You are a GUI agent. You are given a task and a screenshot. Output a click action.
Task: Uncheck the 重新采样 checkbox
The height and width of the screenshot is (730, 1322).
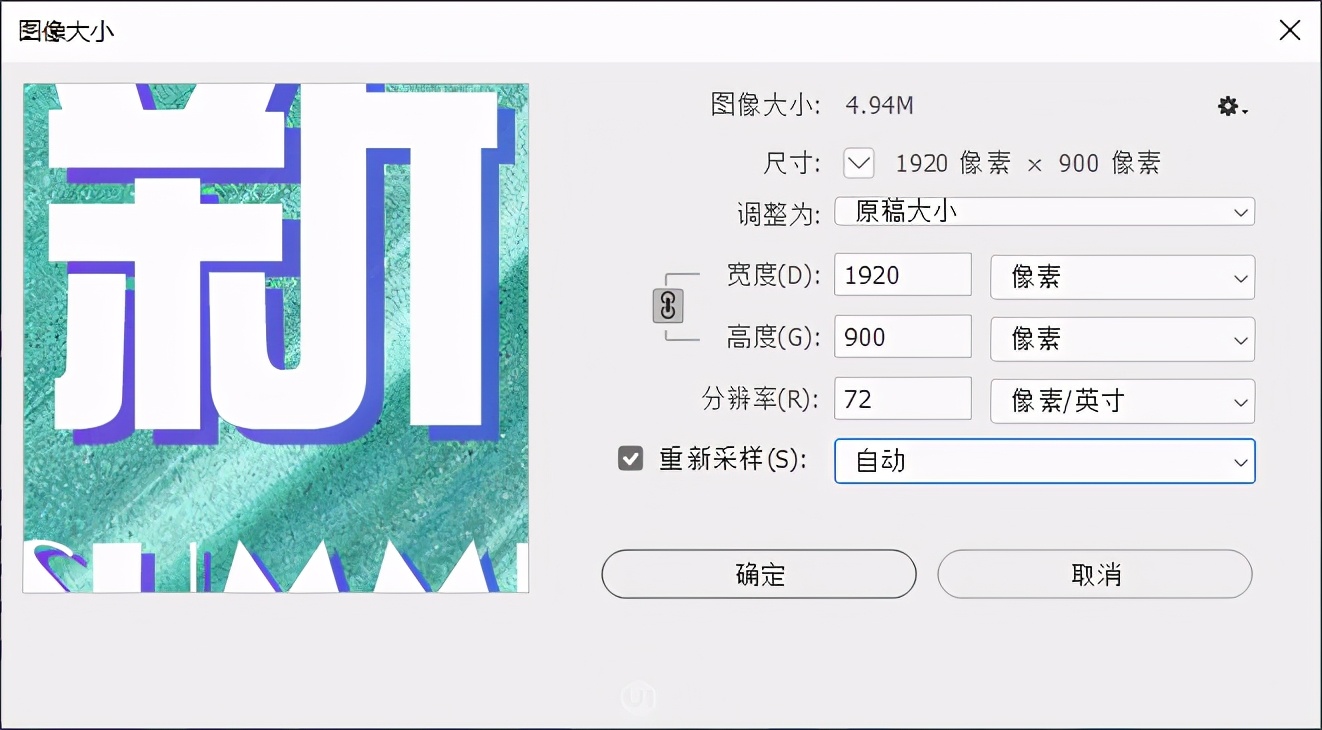tap(630, 459)
